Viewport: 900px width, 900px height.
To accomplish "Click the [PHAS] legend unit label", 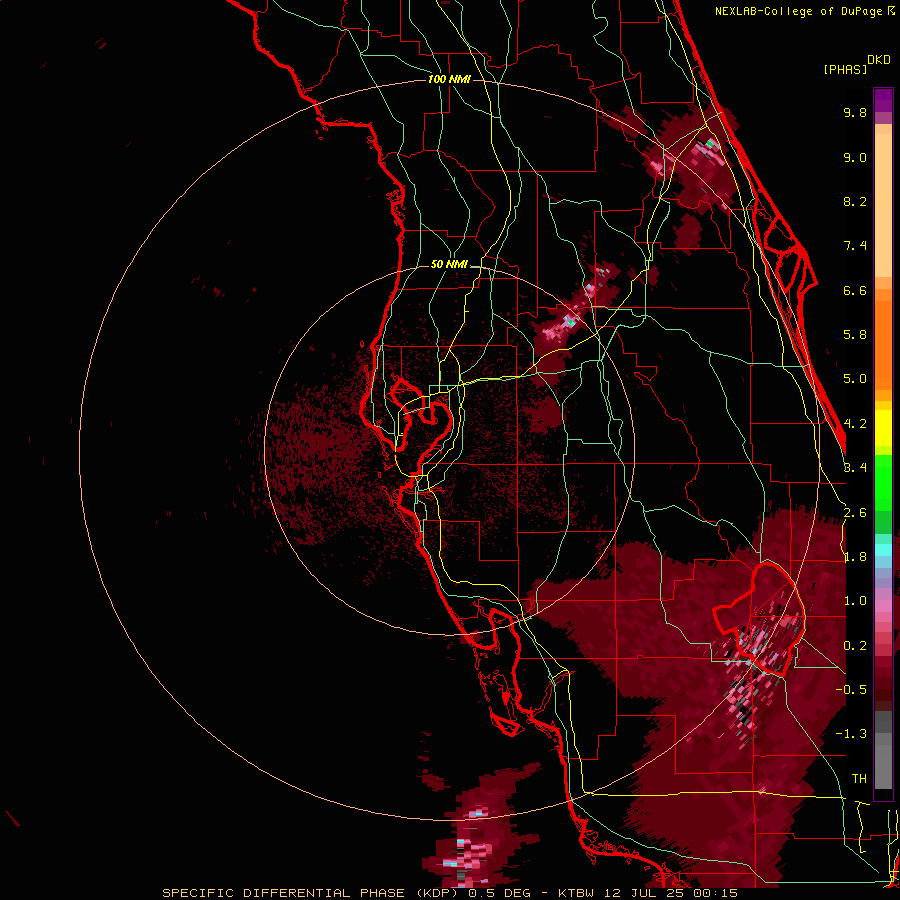I will pyautogui.click(x=845, y=69).
